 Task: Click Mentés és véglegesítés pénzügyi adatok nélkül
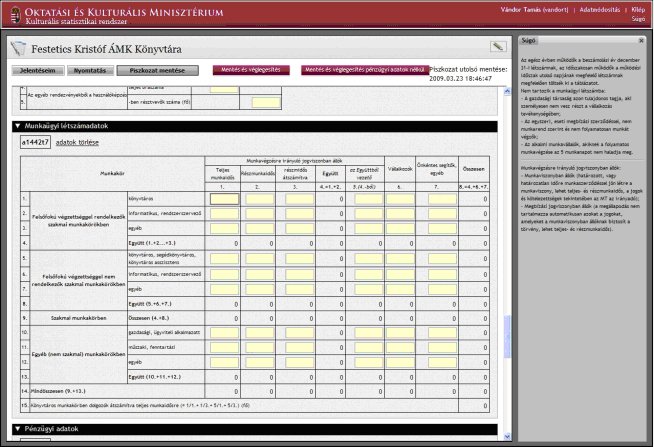click(x=365, y=70)
